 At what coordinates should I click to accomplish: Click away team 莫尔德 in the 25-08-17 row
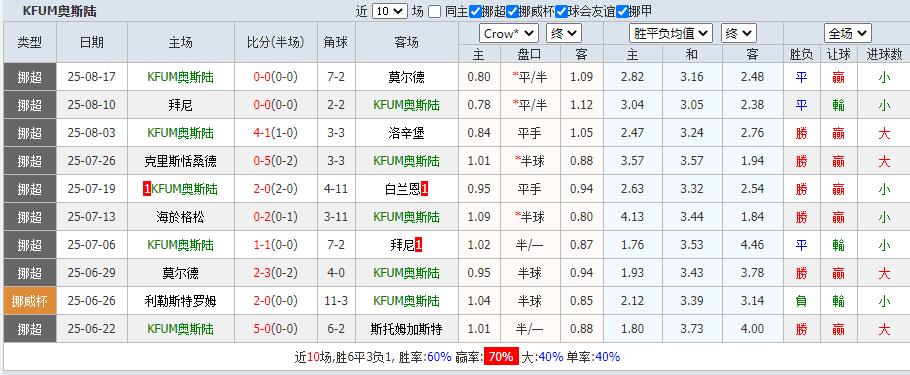pos(406,77)
